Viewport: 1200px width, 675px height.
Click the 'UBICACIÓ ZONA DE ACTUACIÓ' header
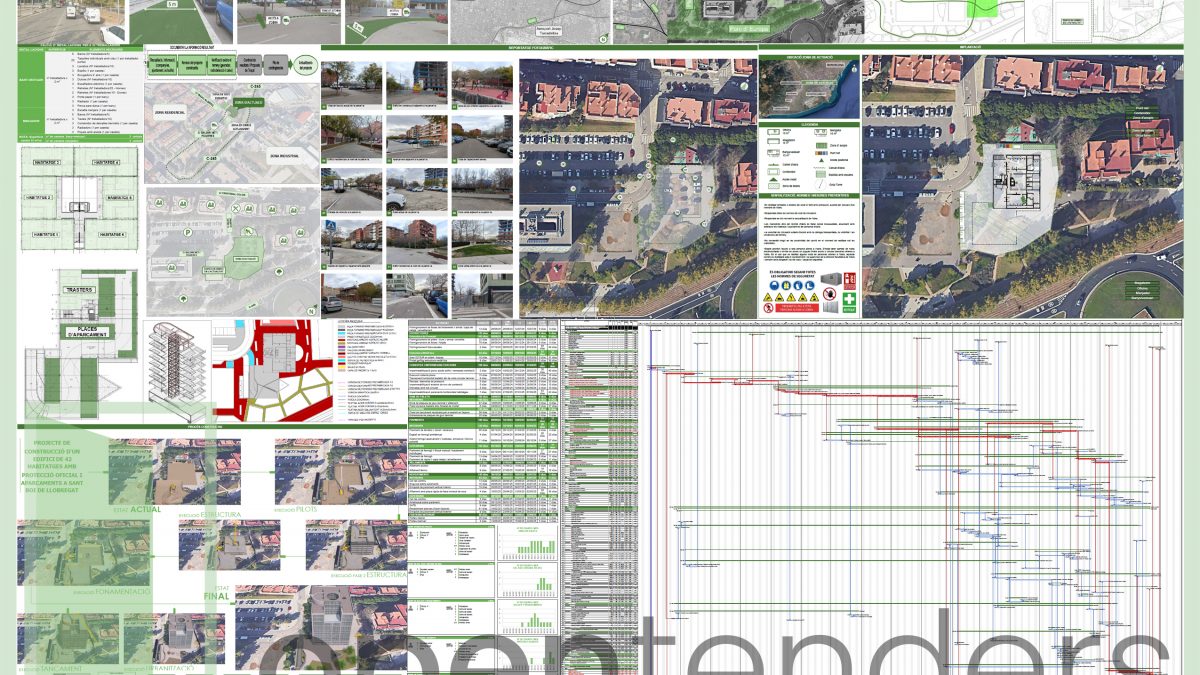pos(808,59)
